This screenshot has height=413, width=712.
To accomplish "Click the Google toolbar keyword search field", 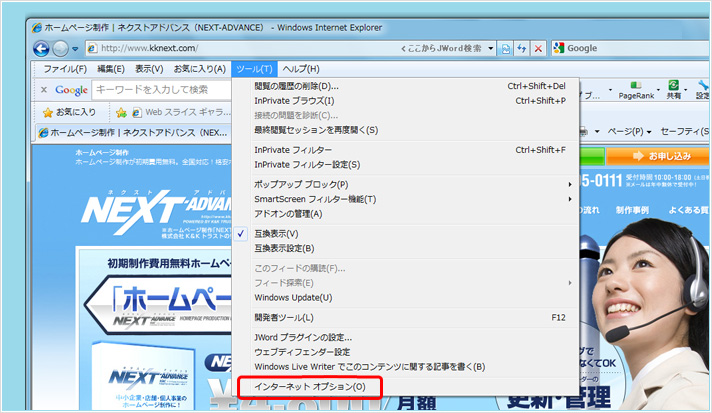I will [162, 89].
